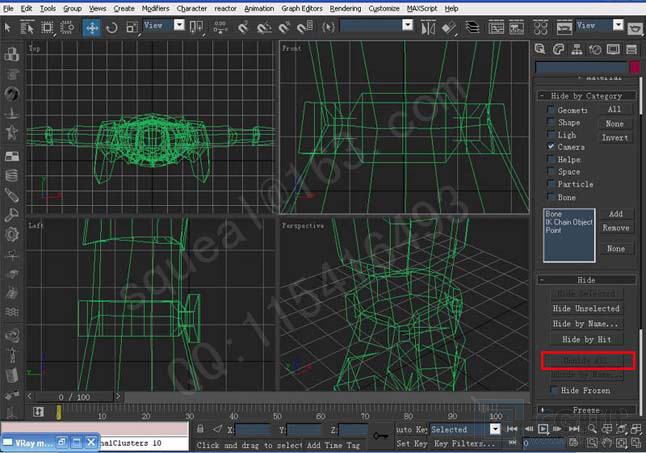Viewport: 646px width, 453px height.
Task: Click the object color swatch in command panel
Action: 633,68
